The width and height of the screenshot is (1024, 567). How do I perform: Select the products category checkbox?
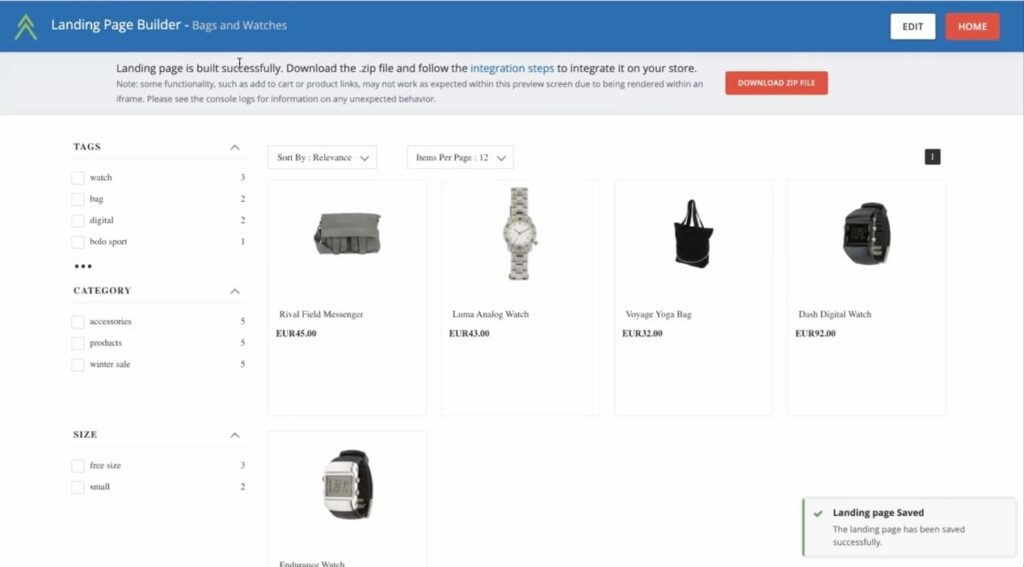point(78,343)
